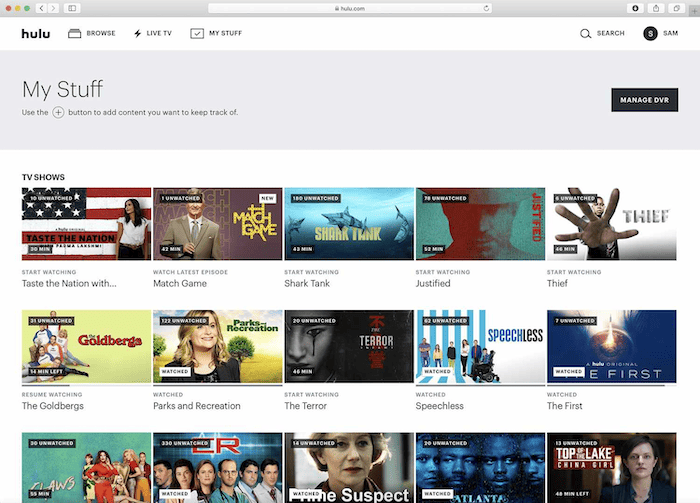
Task: Open the Justified thumbnail
Action: coord(480,224)
